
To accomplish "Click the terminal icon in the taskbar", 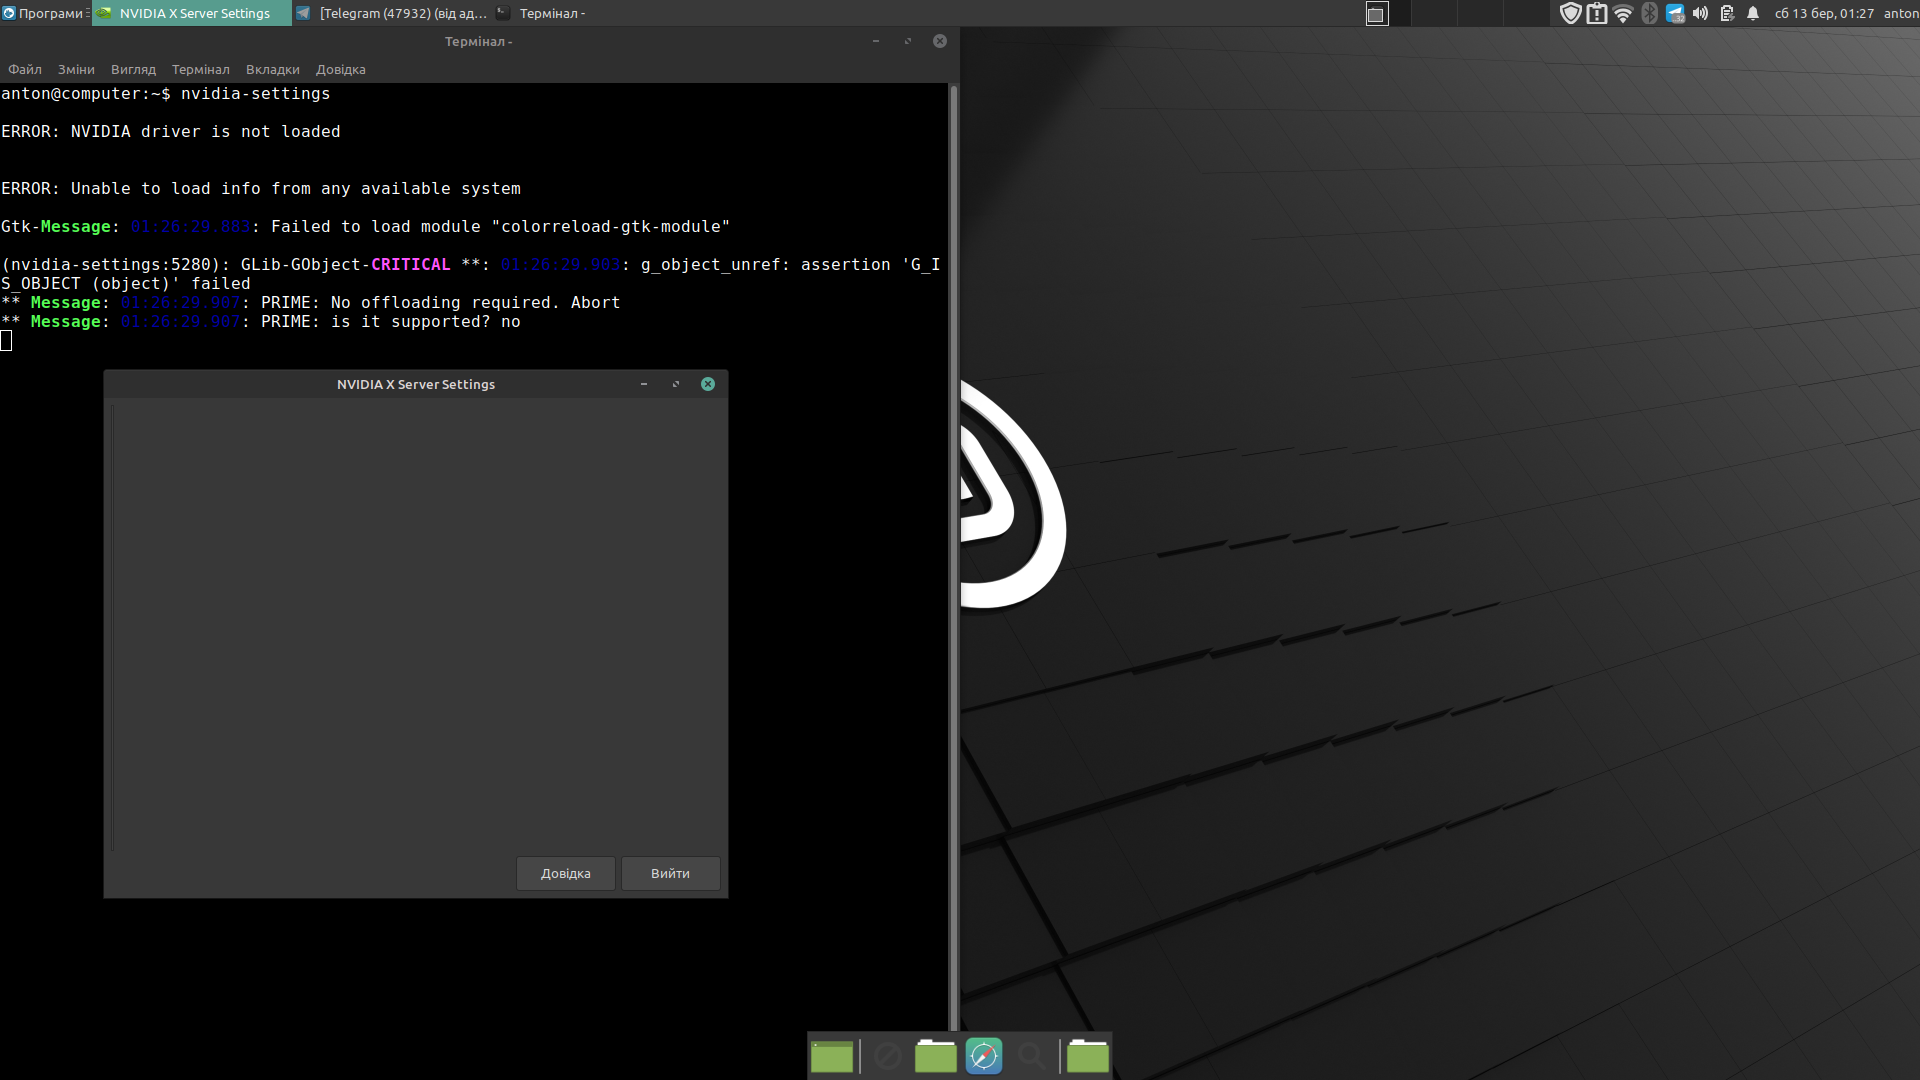I will pyautogui.click(x=503, y=13).
